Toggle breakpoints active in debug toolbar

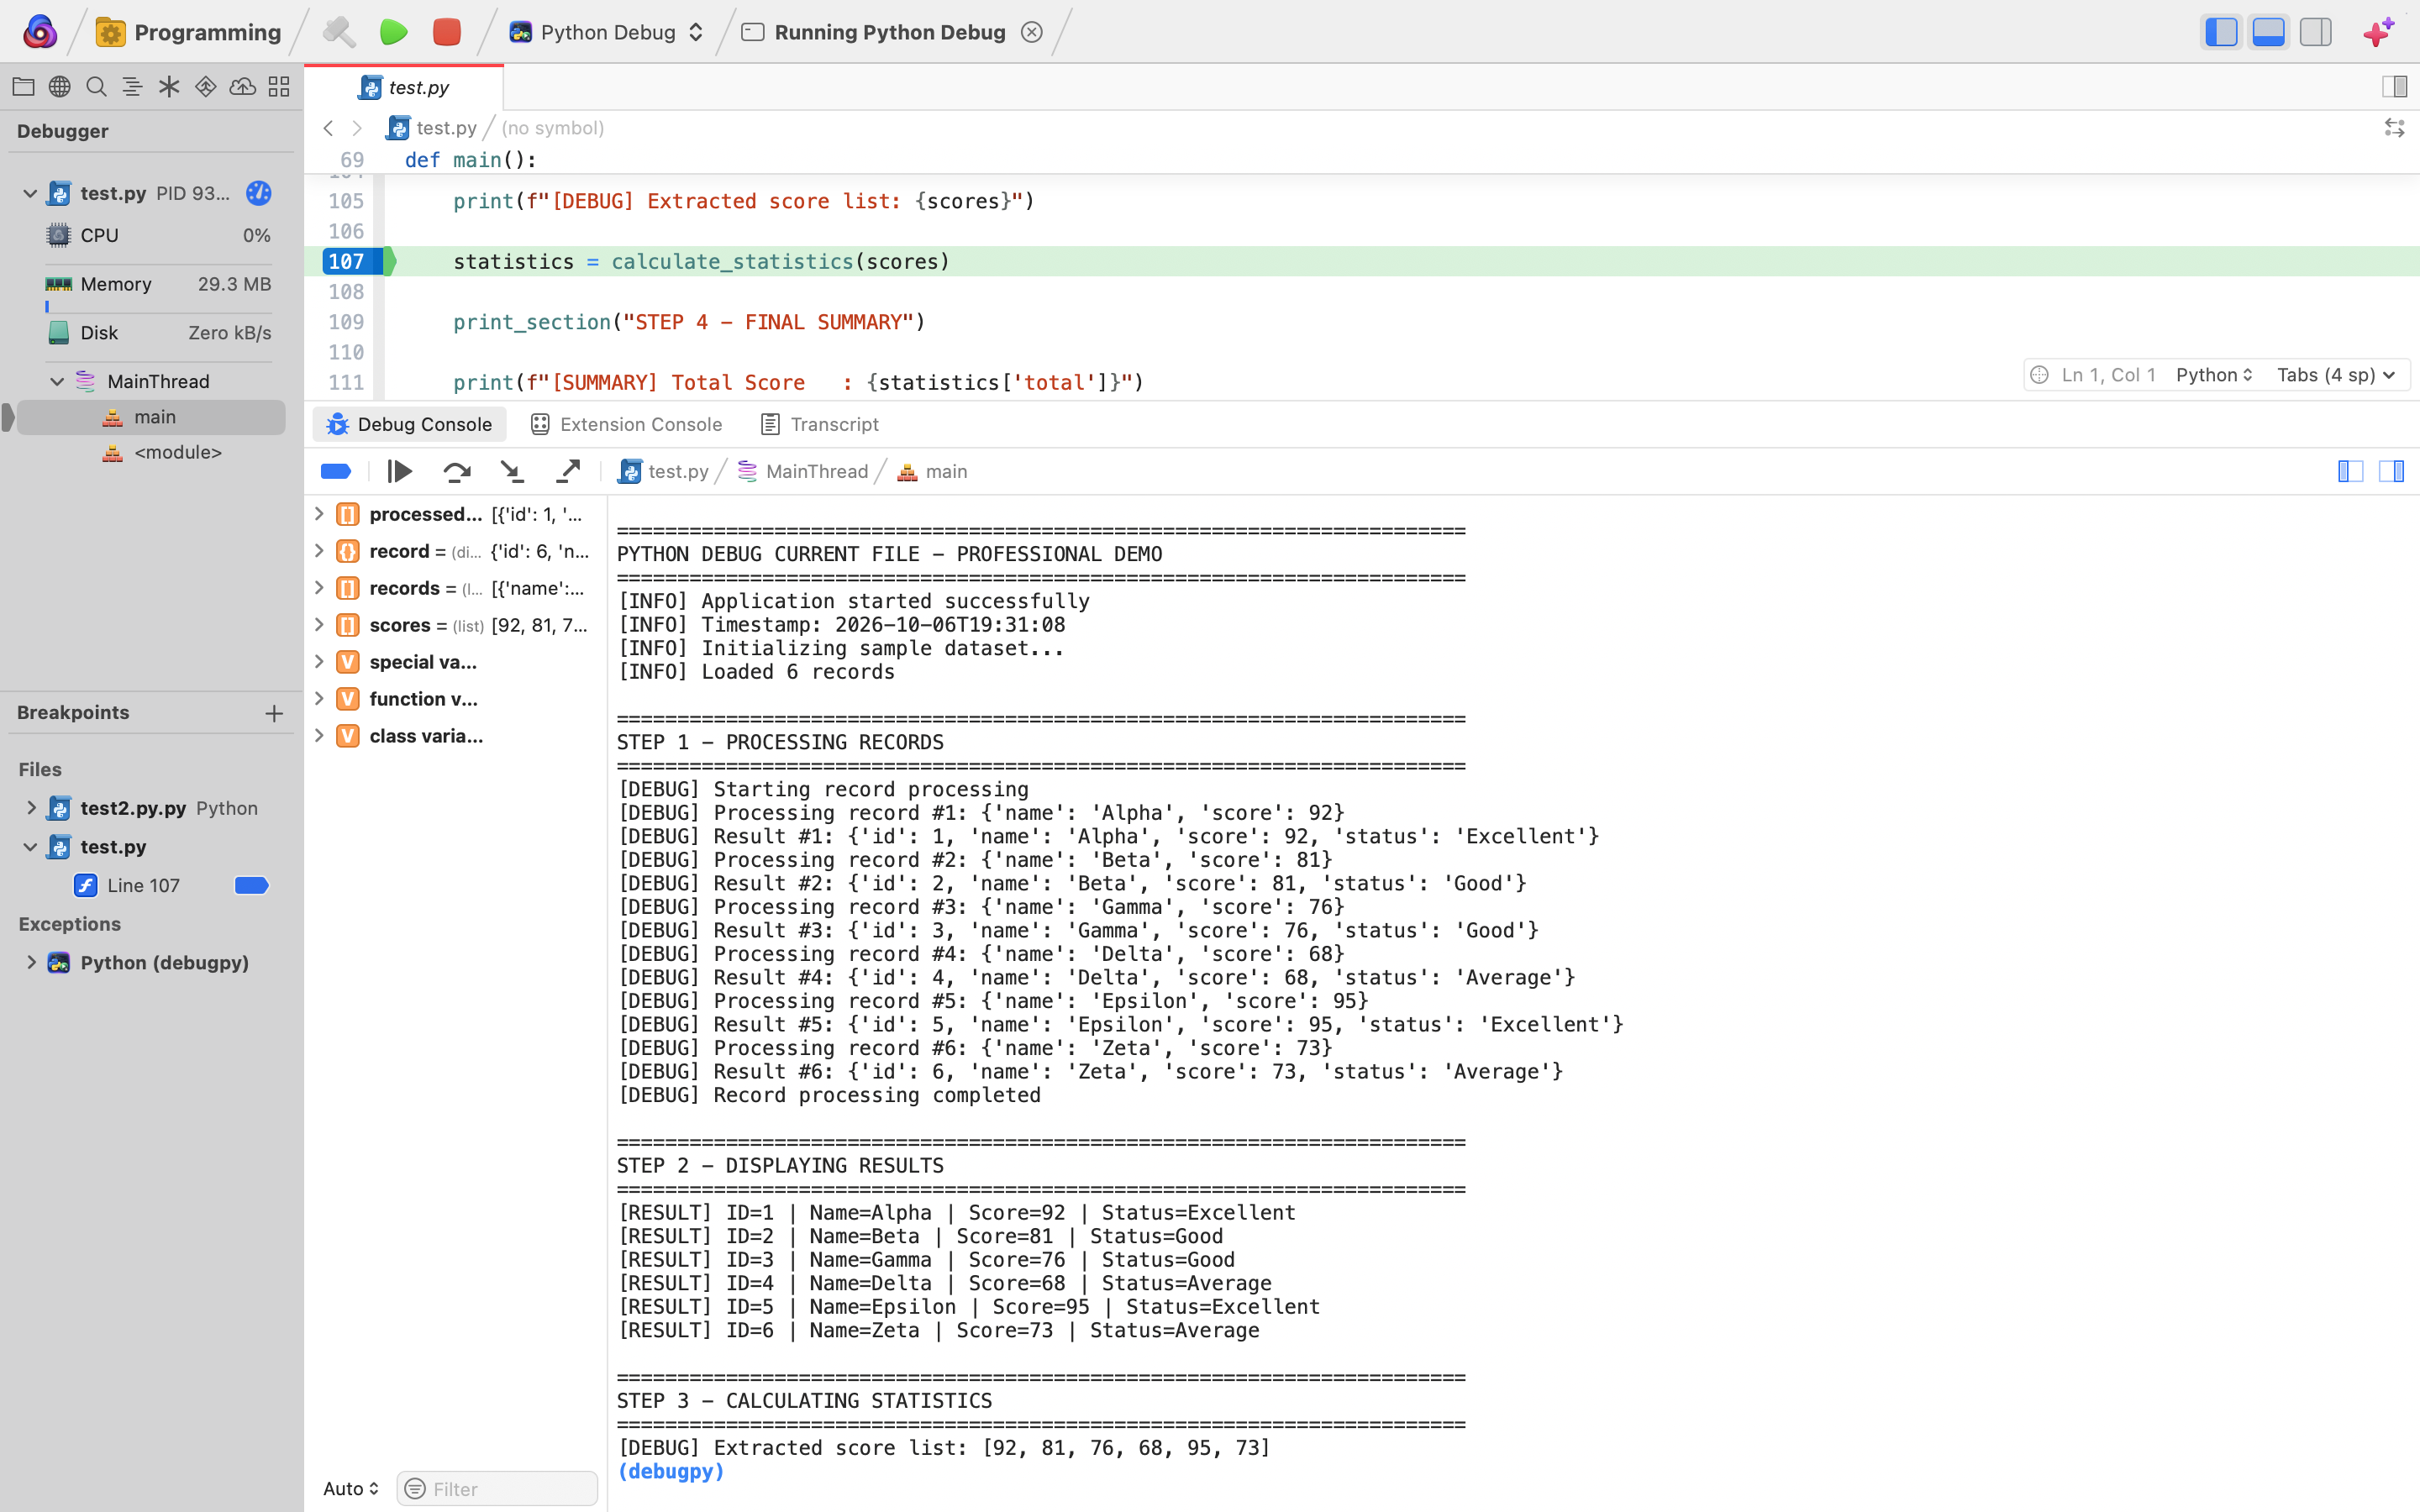point(336,471)
